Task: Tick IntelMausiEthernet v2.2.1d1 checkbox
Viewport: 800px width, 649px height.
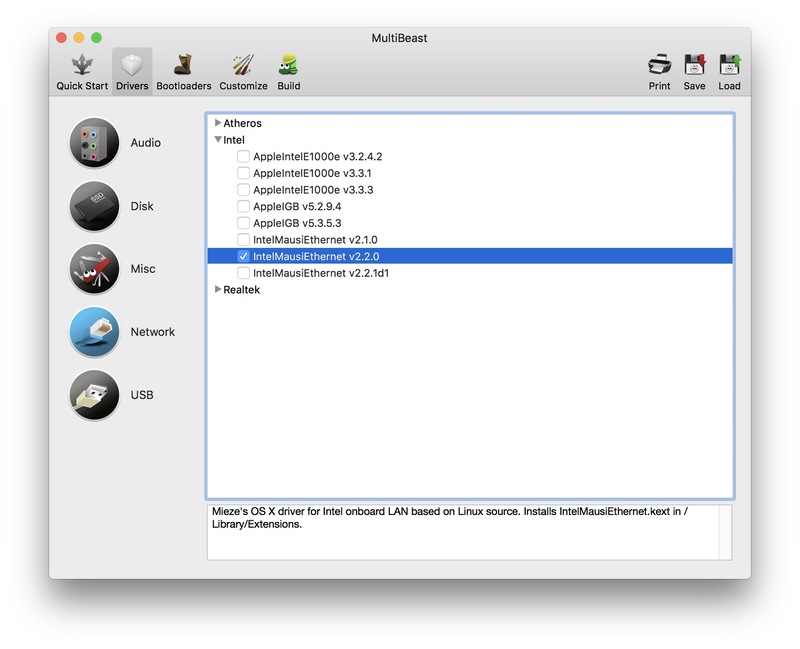Action: (243, 273)
